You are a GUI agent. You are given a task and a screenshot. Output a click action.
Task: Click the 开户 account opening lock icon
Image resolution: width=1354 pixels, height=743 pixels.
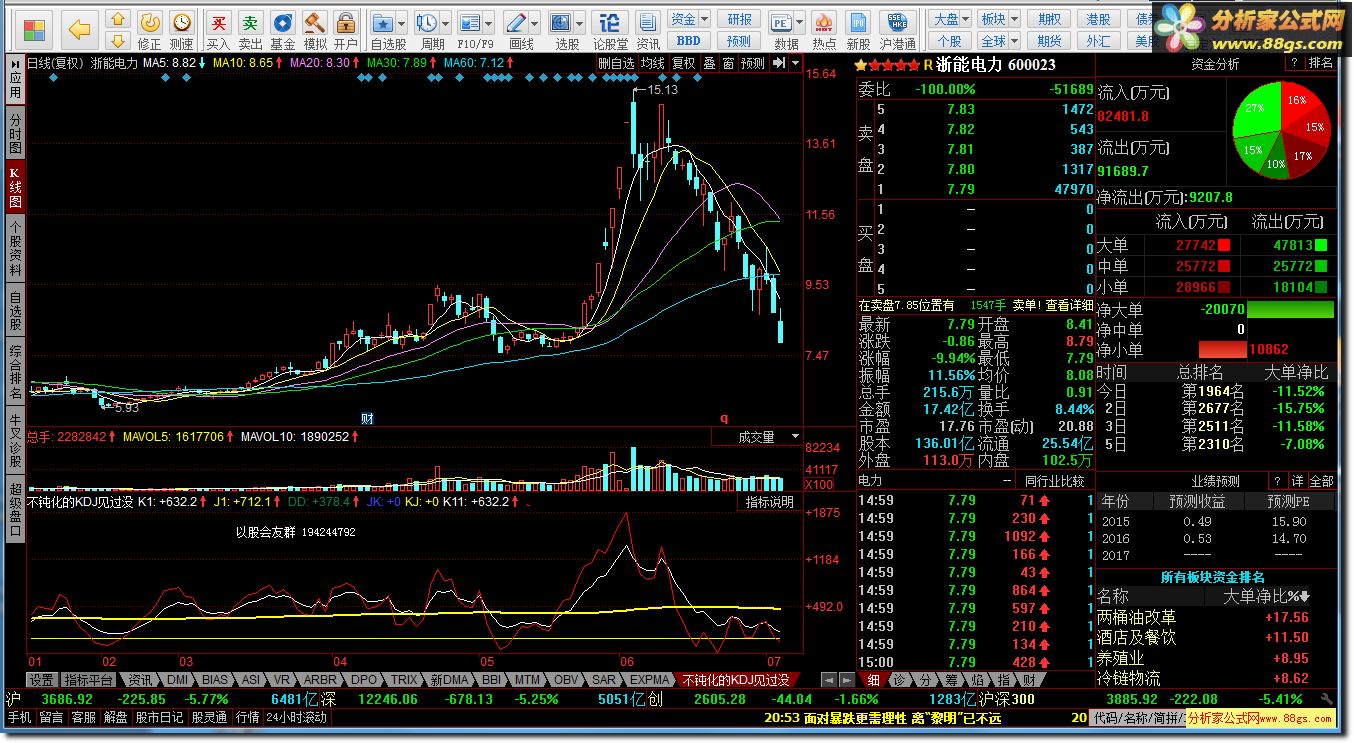click(346, 29)
